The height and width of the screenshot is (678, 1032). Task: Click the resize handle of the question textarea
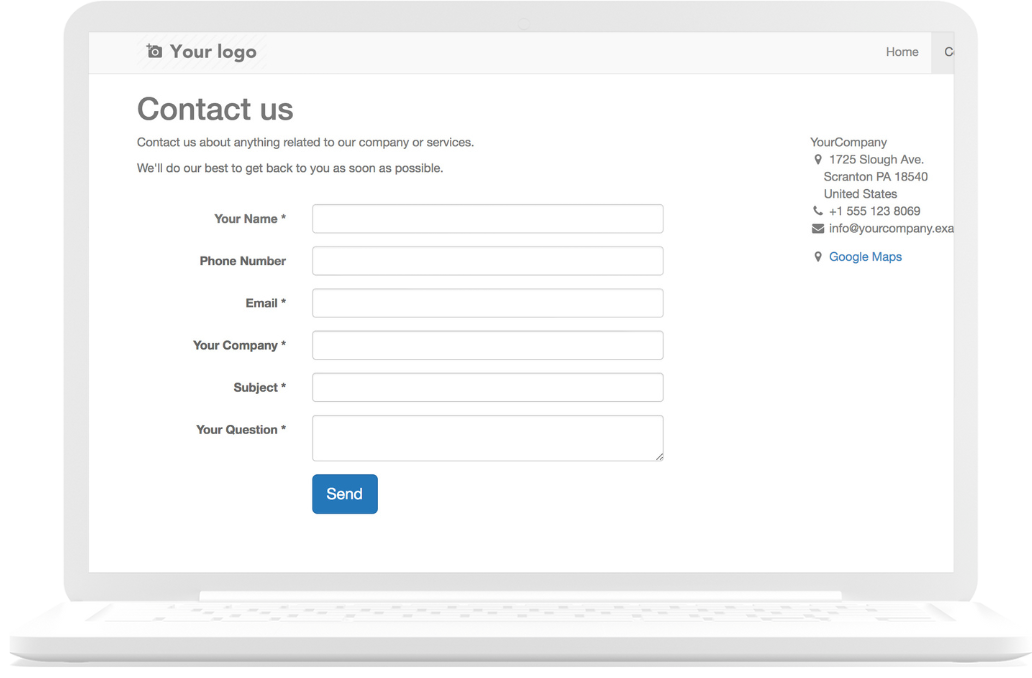659,457
